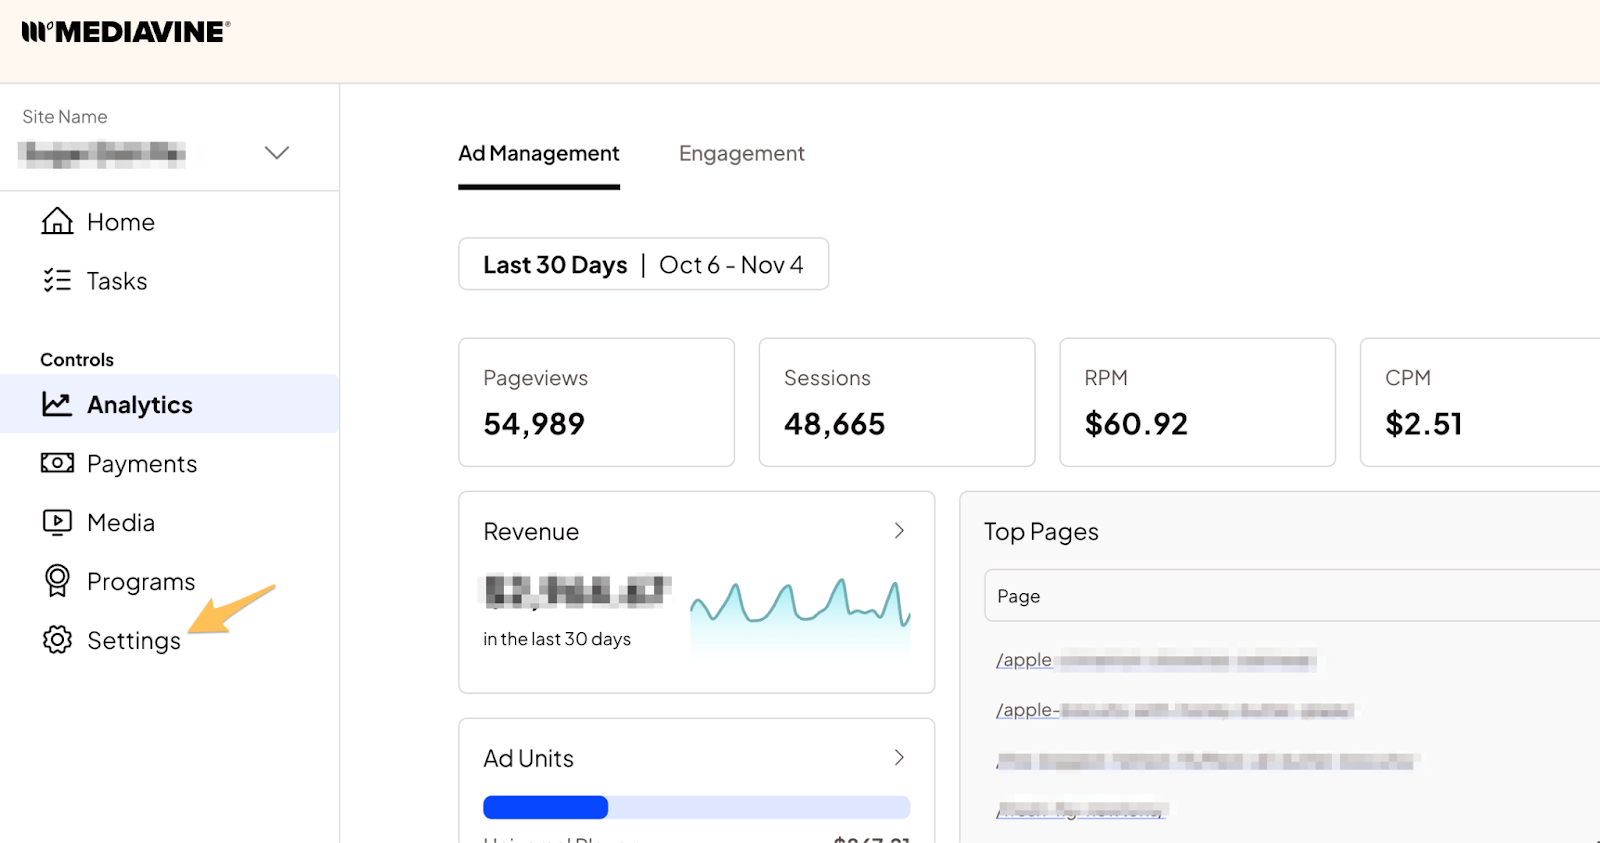Click the Pageviews stat card
1600x843 pixels.
pyautogui.click(x=596, y=402)
